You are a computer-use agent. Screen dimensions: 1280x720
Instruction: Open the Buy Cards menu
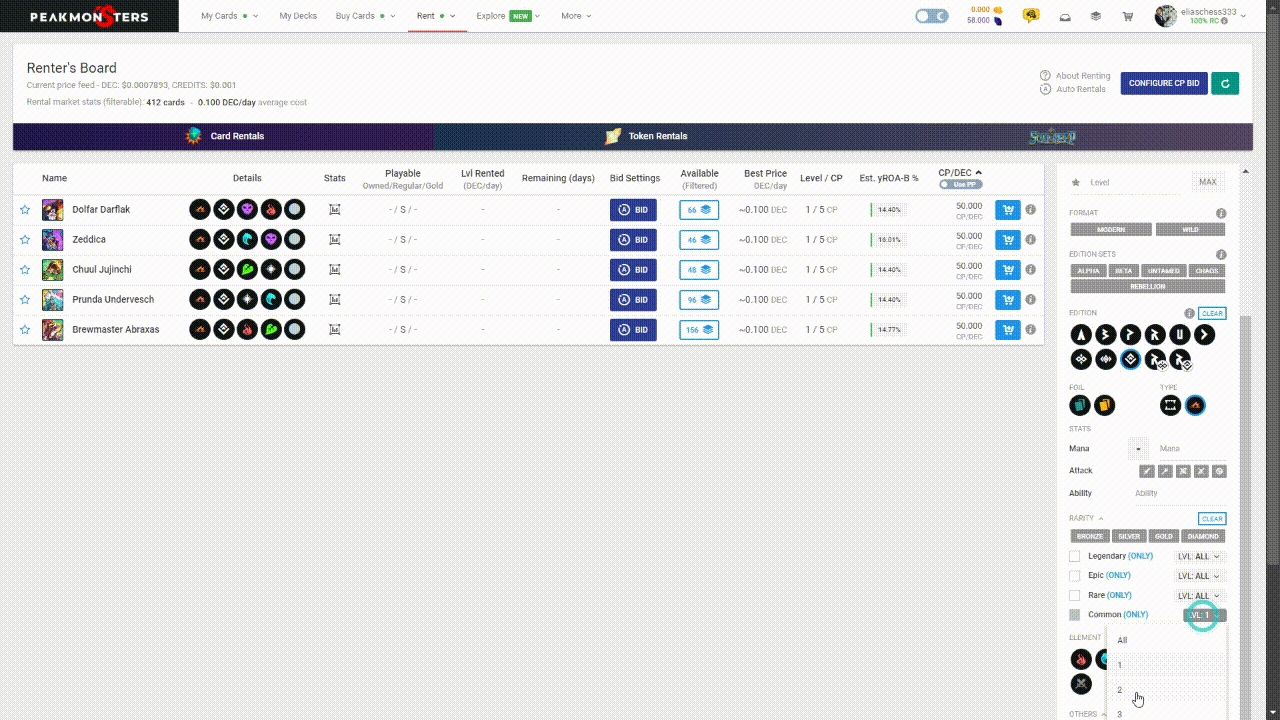(x=365, y=16)
